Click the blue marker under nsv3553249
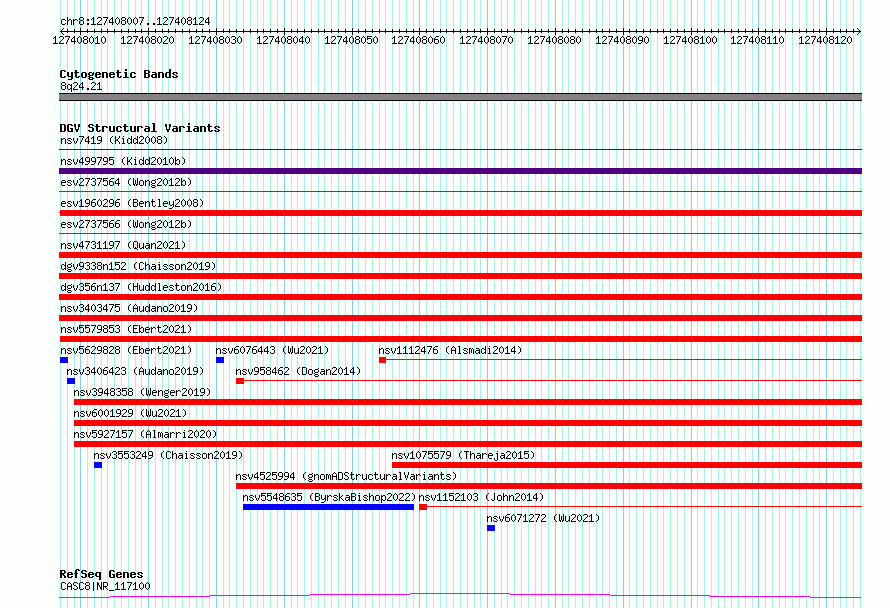This screenshot has width=890, height=608. [x=98, y=465]
